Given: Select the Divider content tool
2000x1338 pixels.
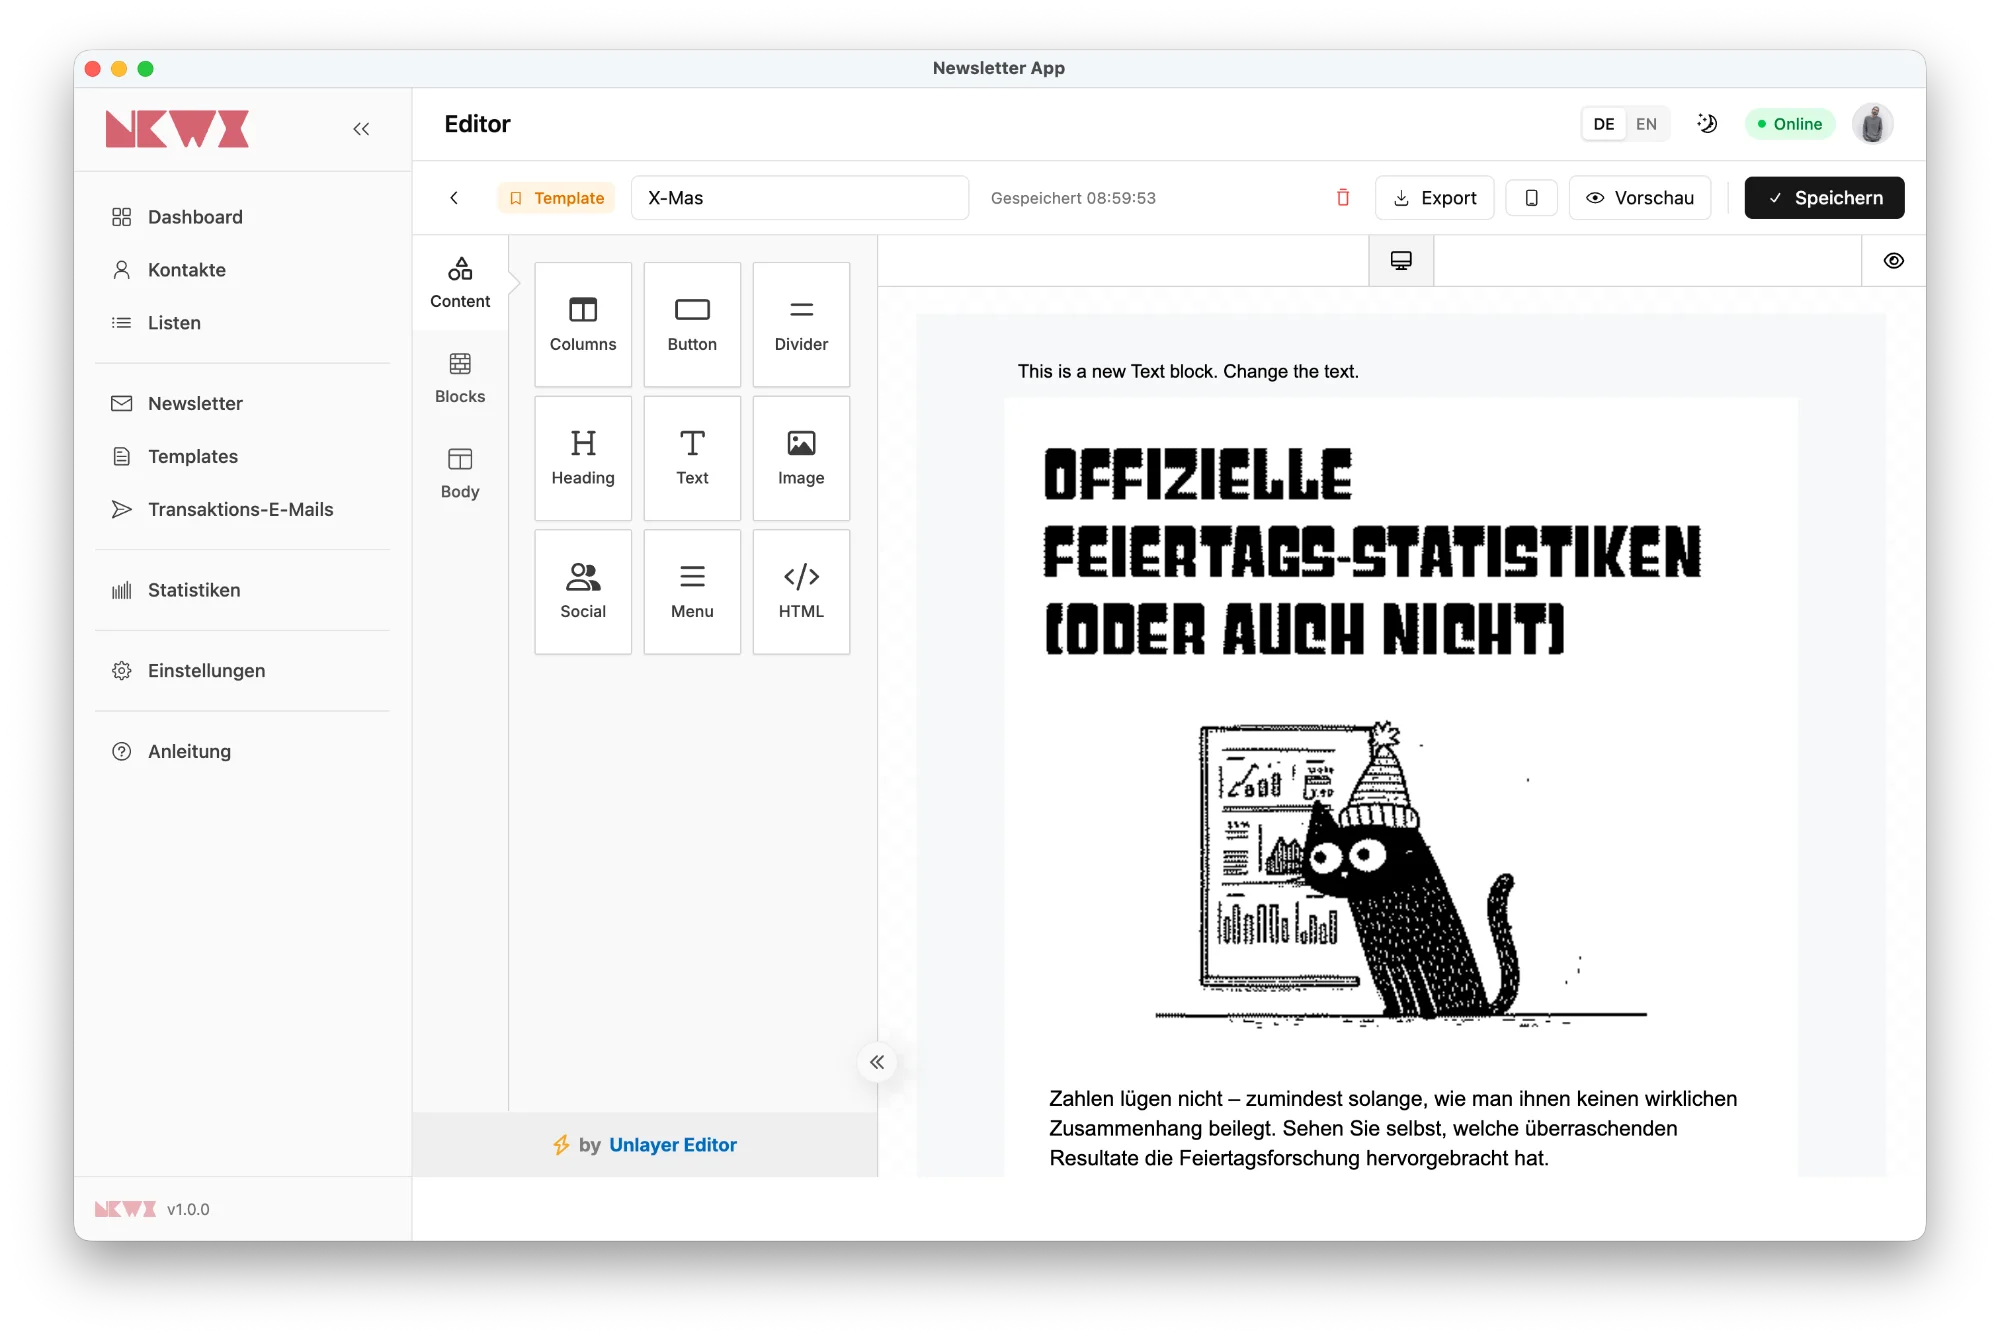Looking at the screenshot, I should 801,324.
